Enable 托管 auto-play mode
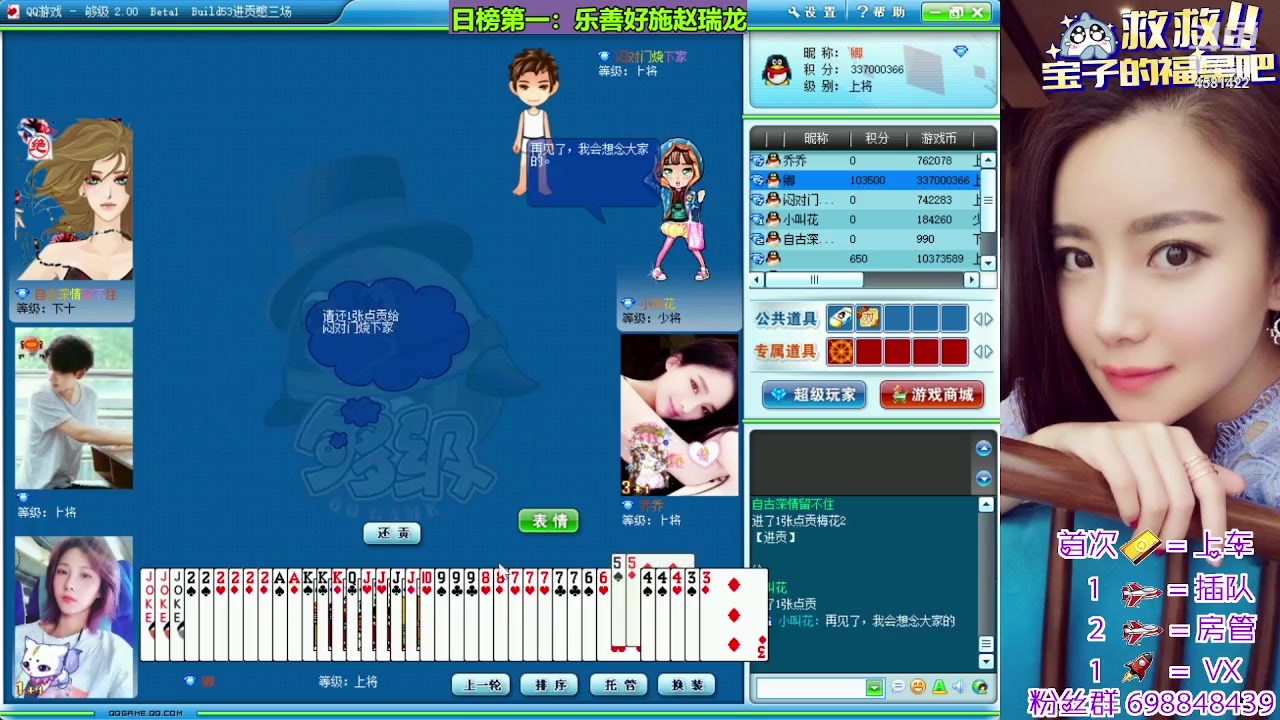This screenshot has height=720, width=1280. (617, 684)
